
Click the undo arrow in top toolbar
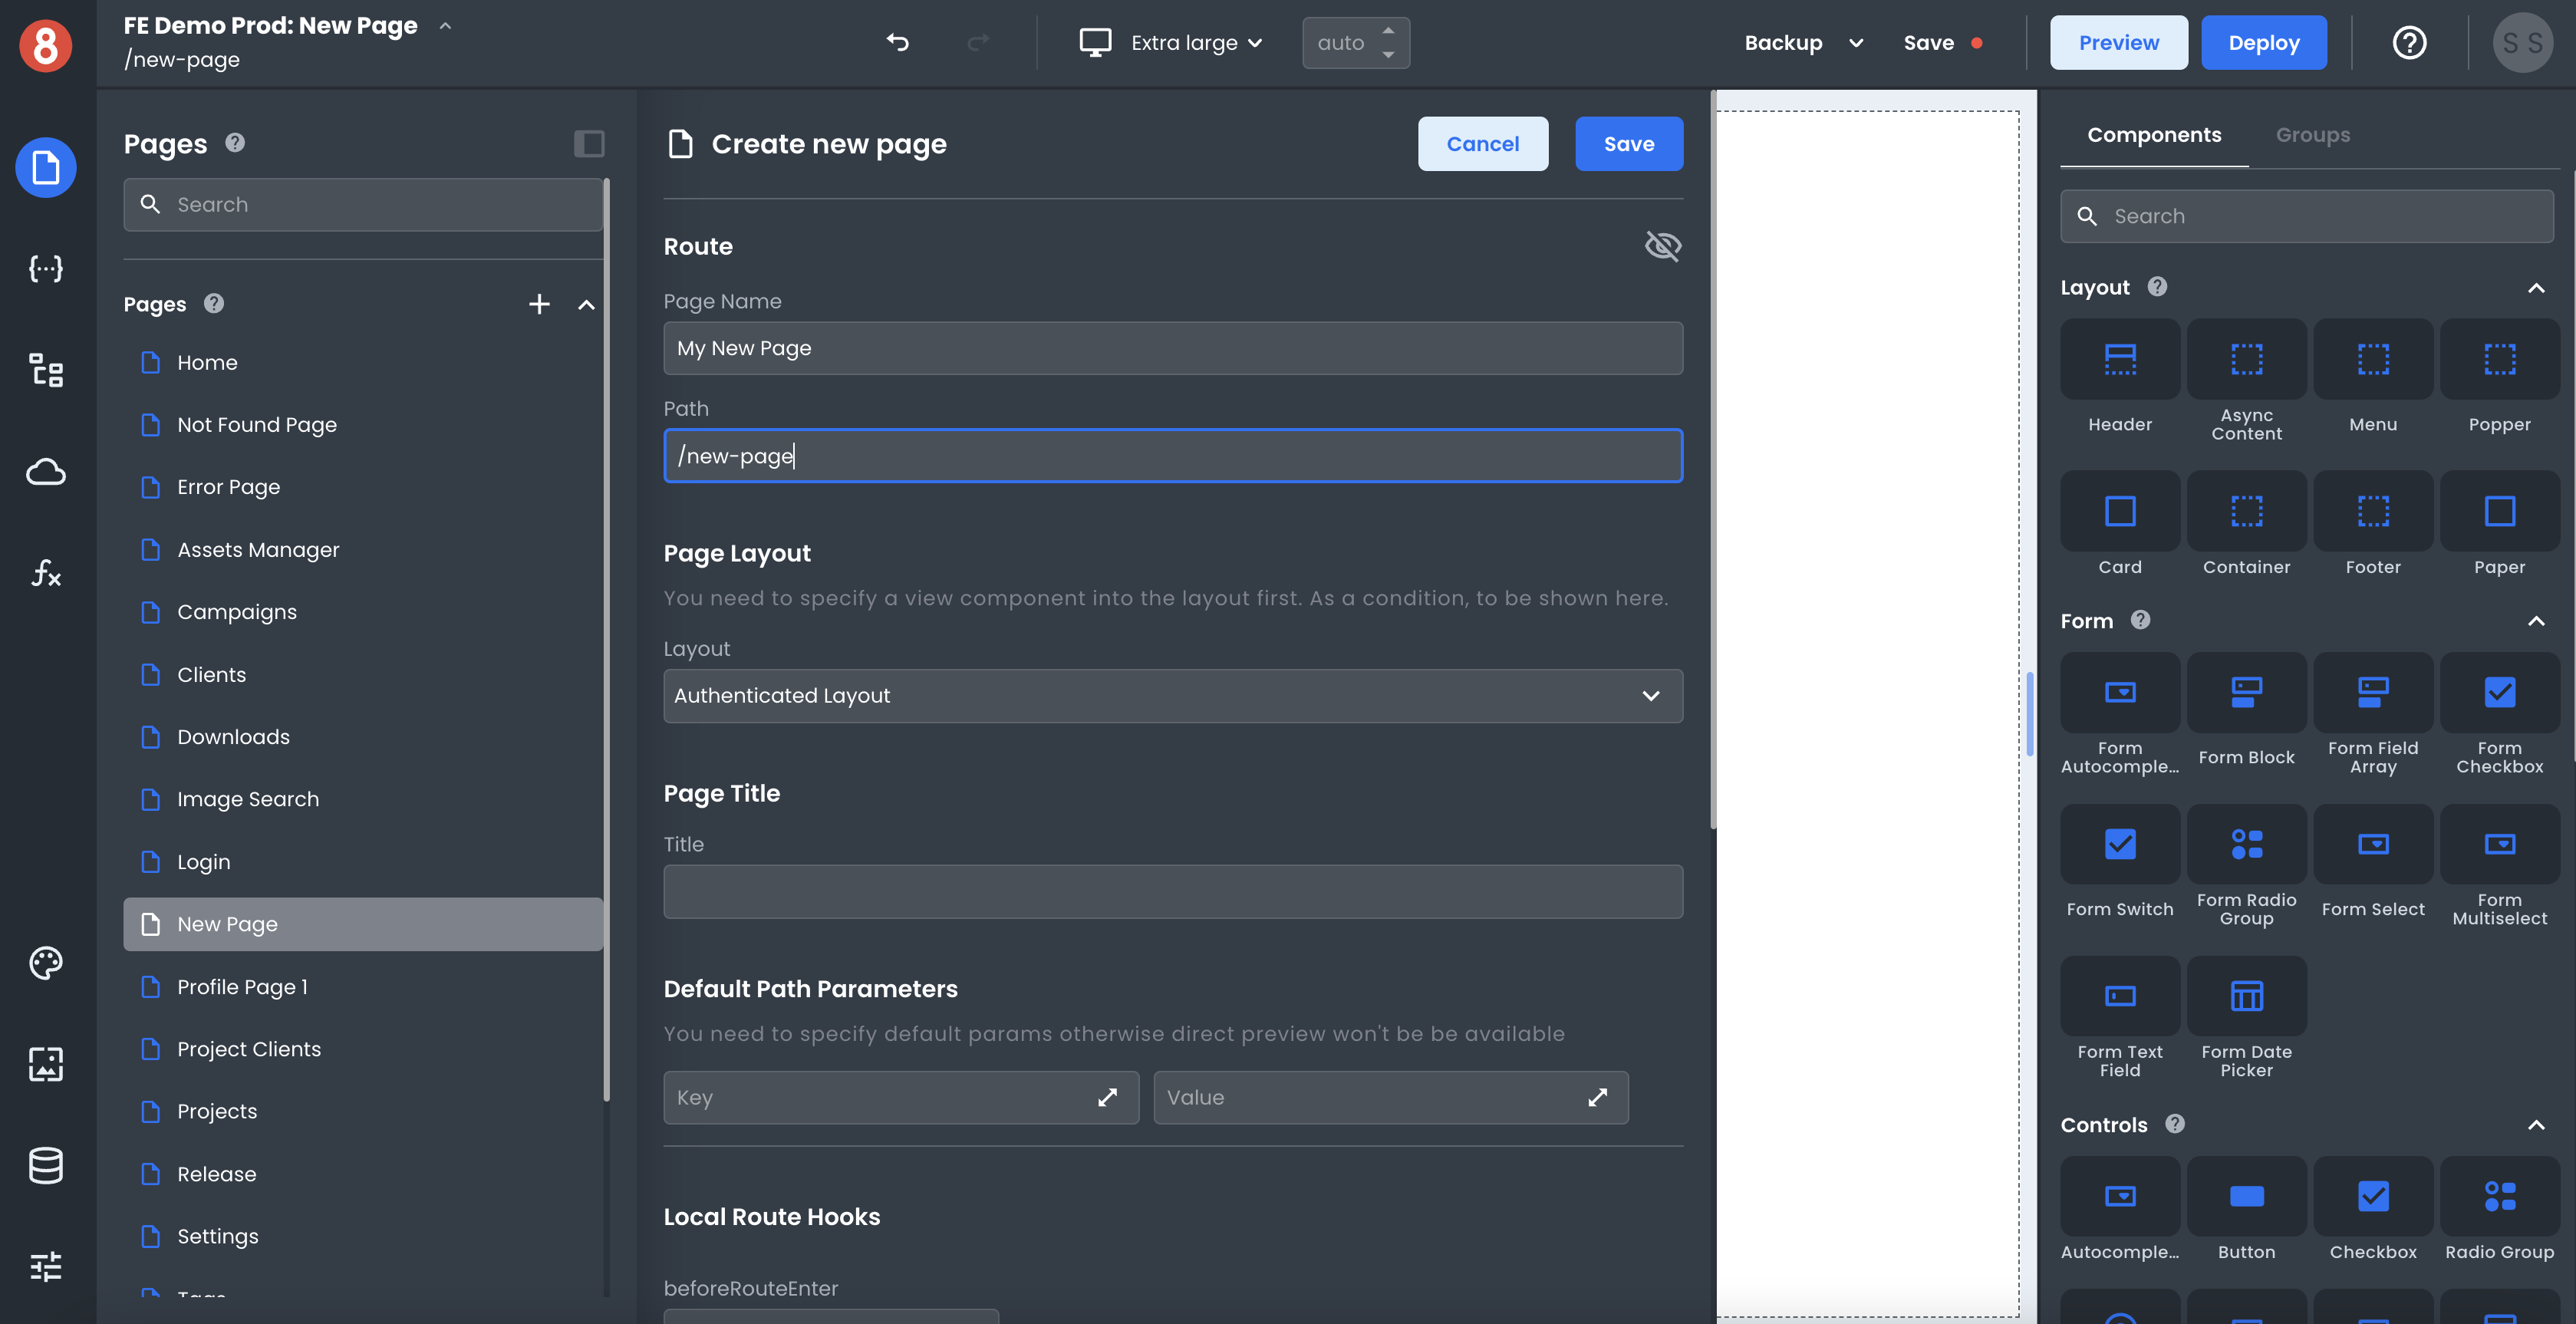[897, 42]
